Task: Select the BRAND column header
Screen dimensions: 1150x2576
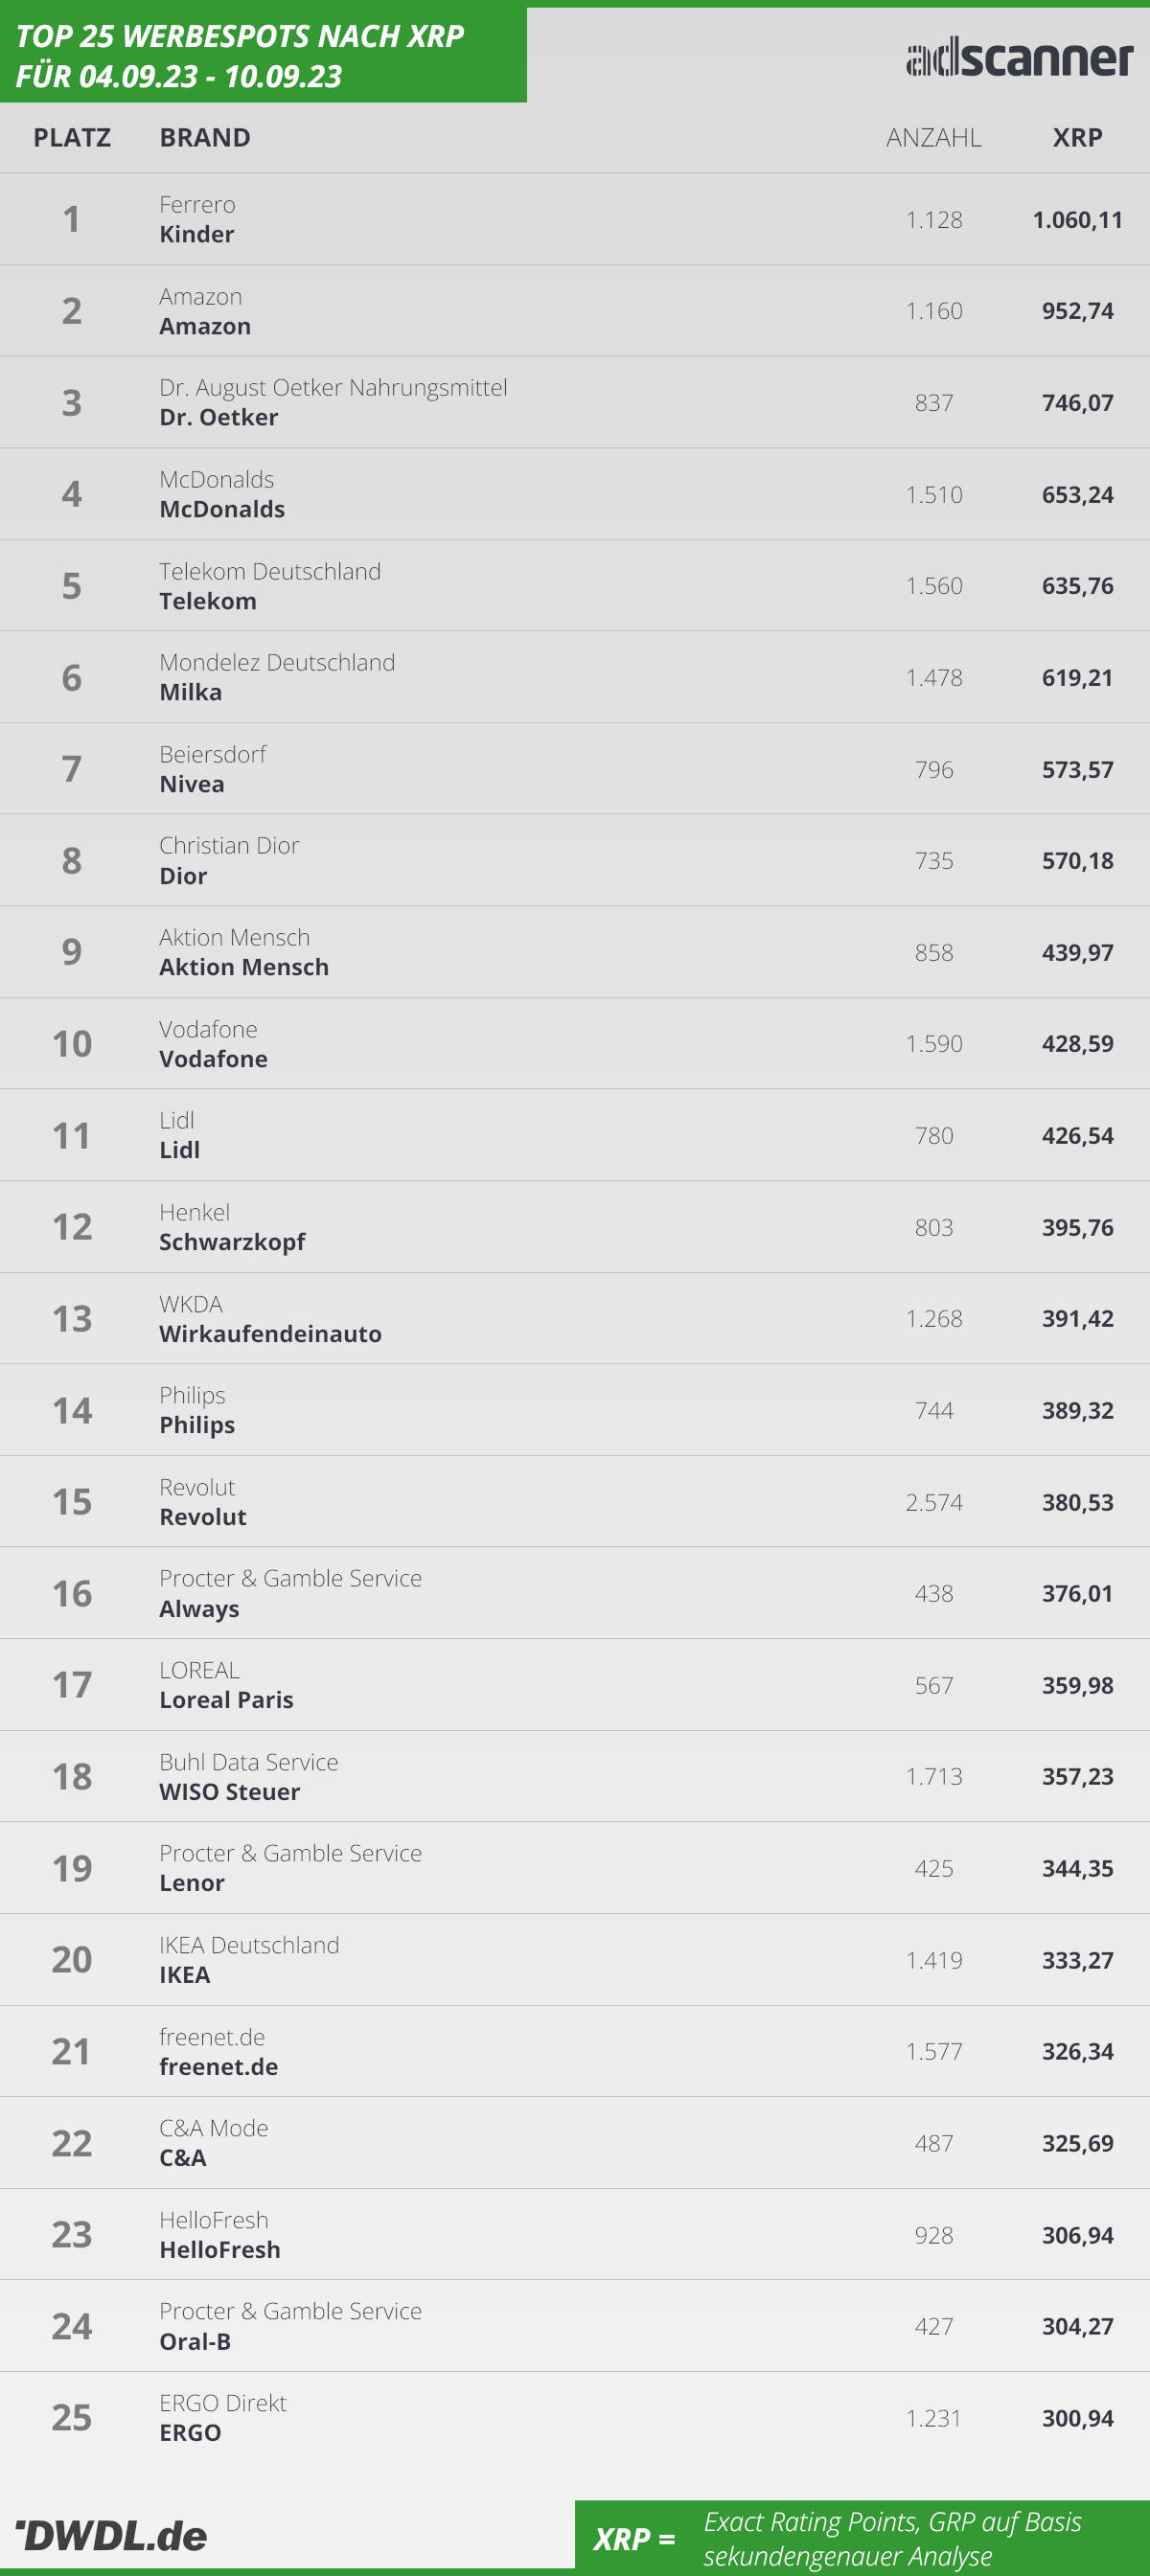Action: pos(205,137)
